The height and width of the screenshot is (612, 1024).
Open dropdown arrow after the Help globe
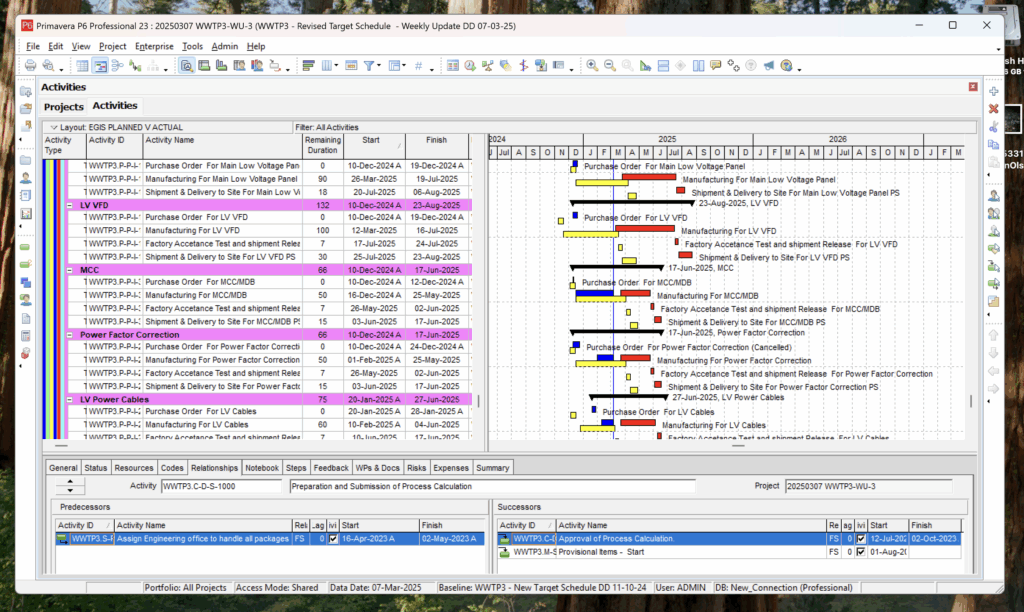(x=799, y=68)
